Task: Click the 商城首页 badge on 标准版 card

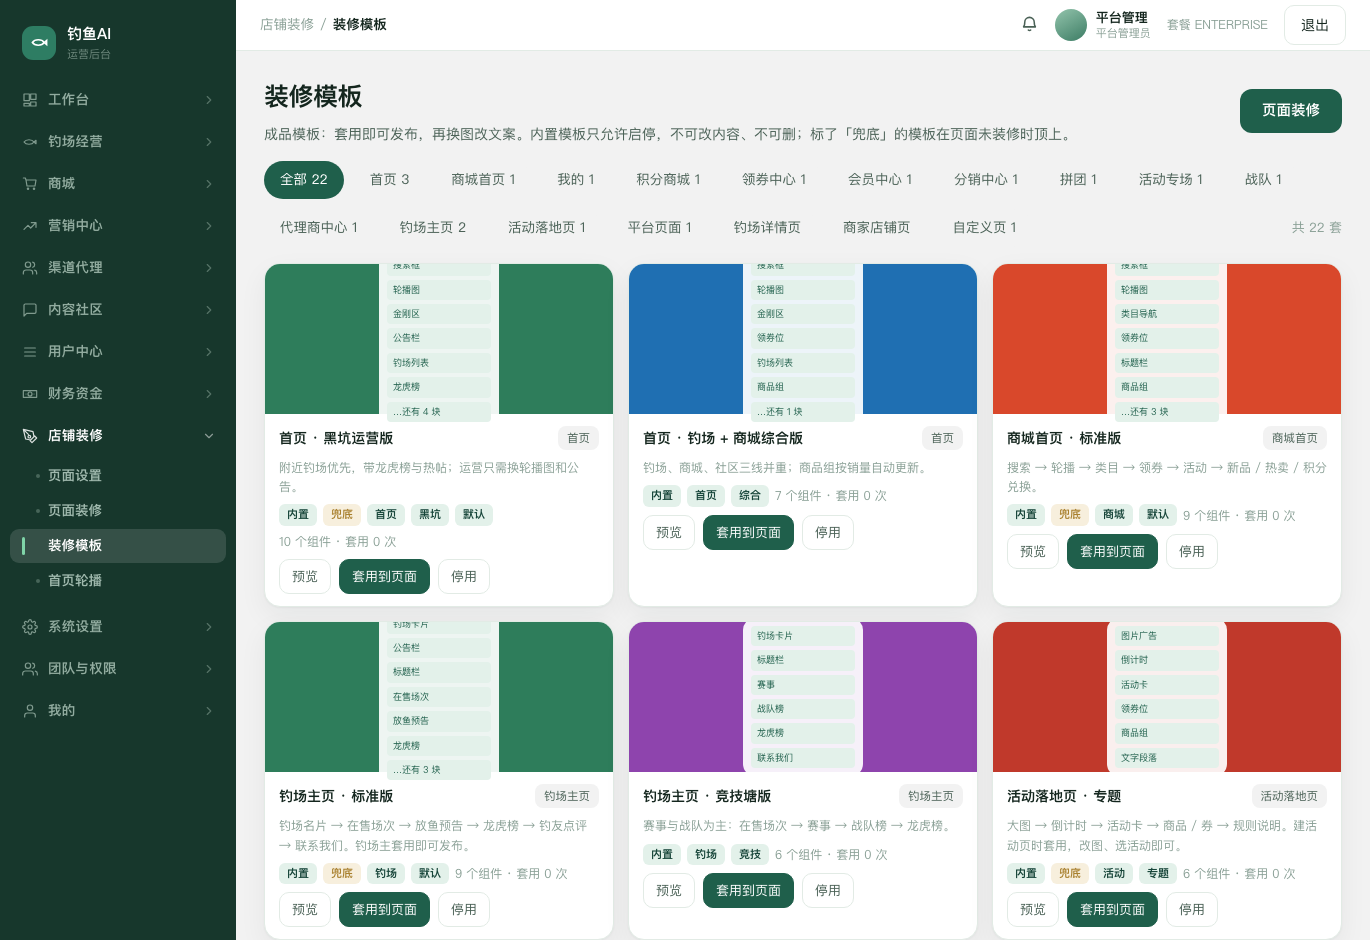Action: pos(1295,439)
